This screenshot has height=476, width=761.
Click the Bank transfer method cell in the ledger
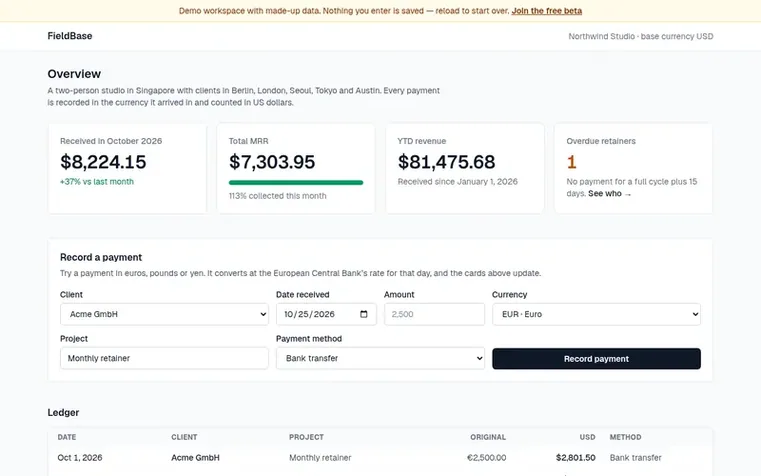point(635,458)
